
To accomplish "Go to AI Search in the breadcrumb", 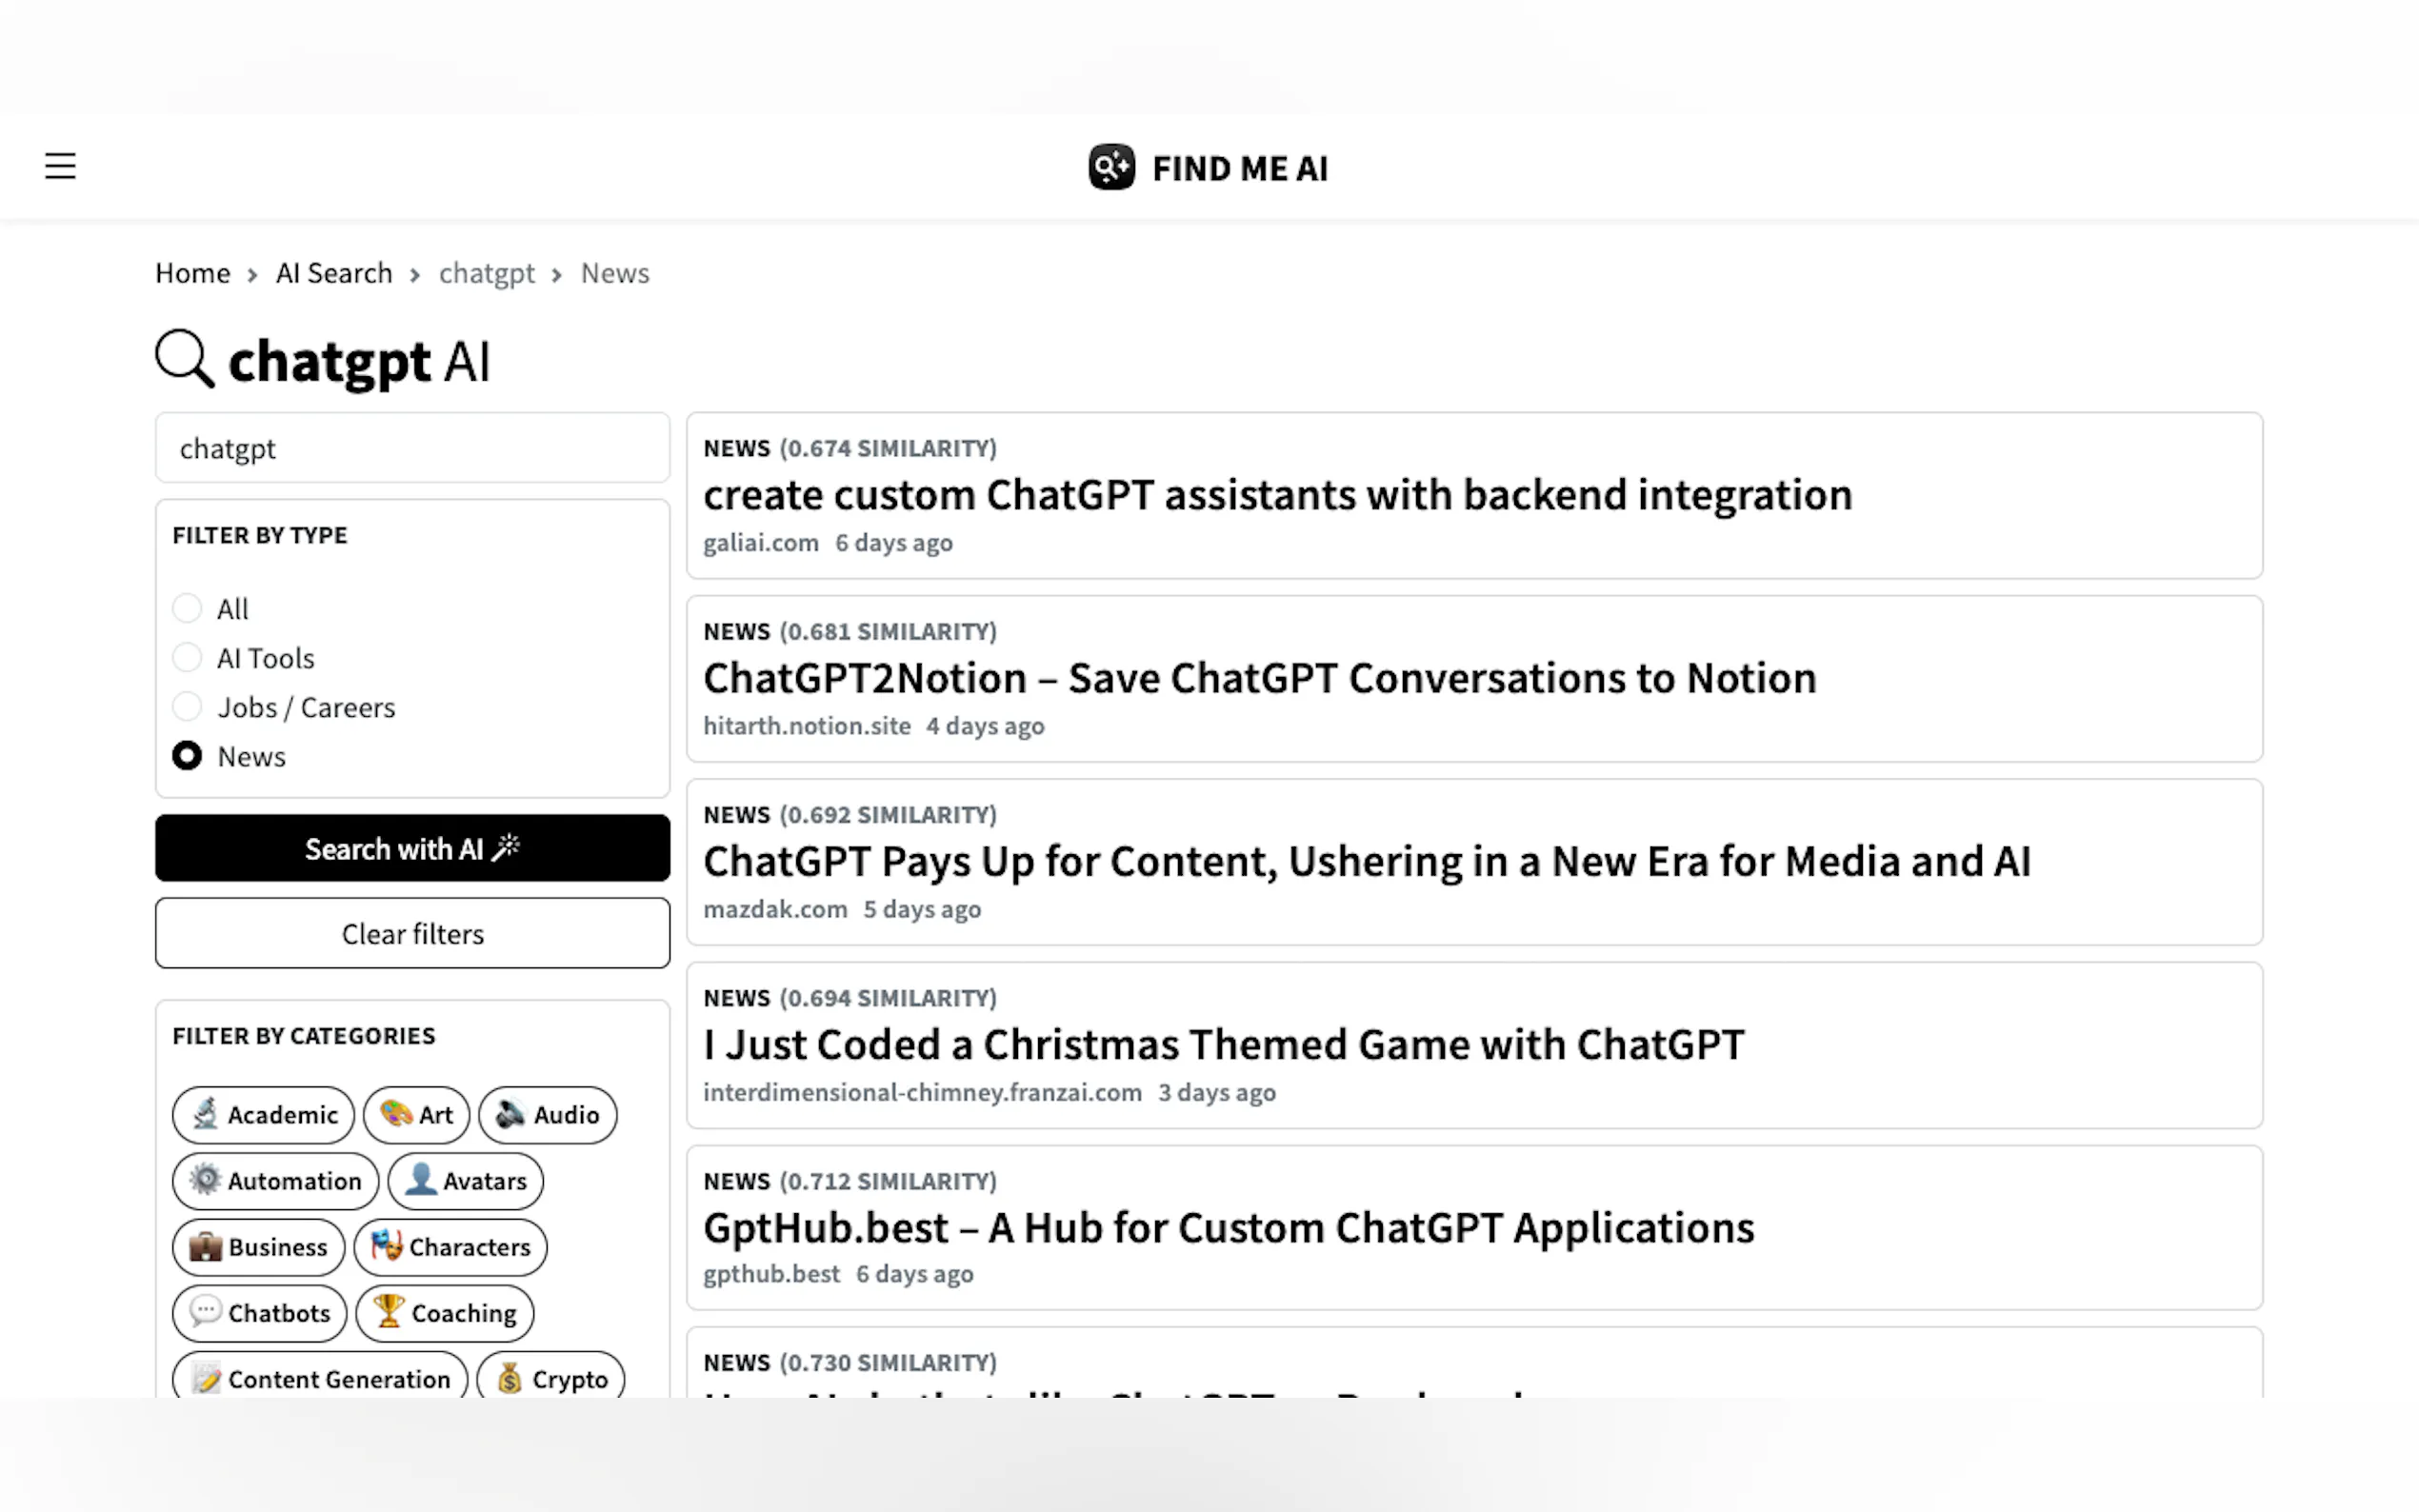I will [334, 273].
